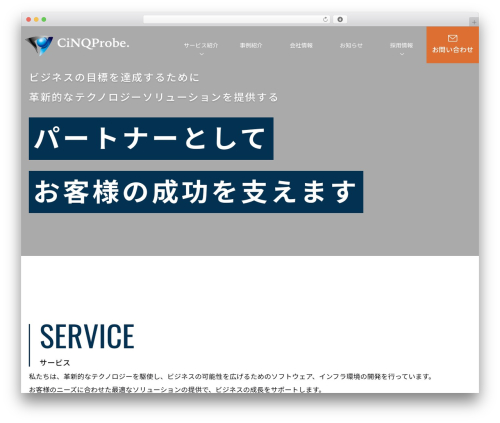Click the envelope icon in contact button

[452, 38]
